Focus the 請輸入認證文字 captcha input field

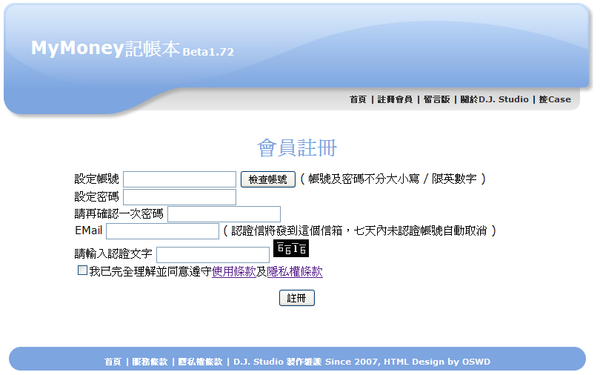tap(213, 254)
